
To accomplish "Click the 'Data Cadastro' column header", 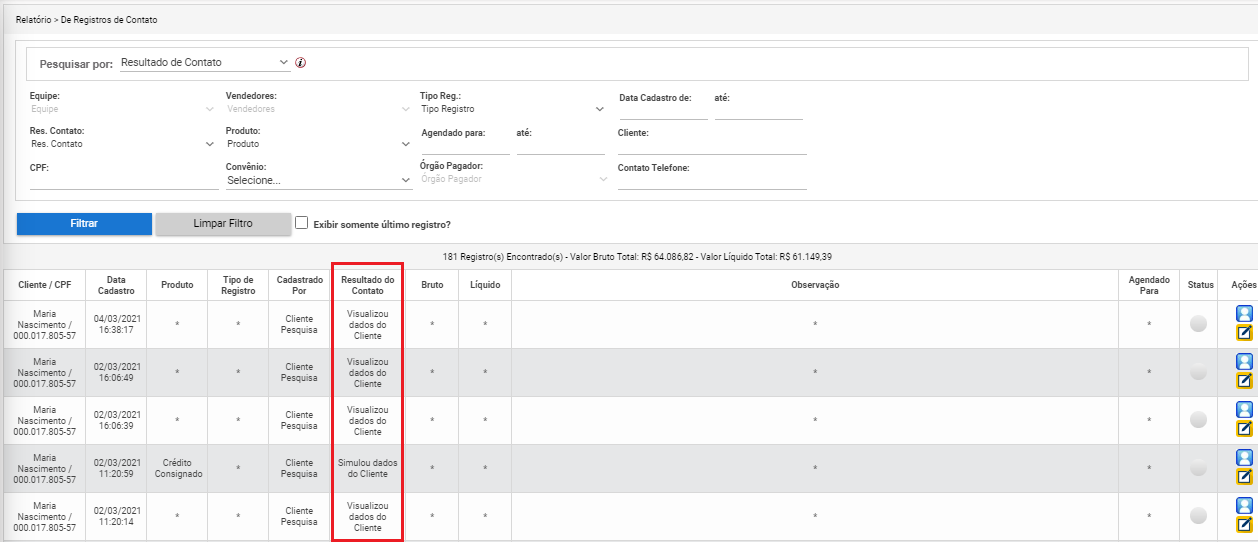I will click(x=116, y=285).
